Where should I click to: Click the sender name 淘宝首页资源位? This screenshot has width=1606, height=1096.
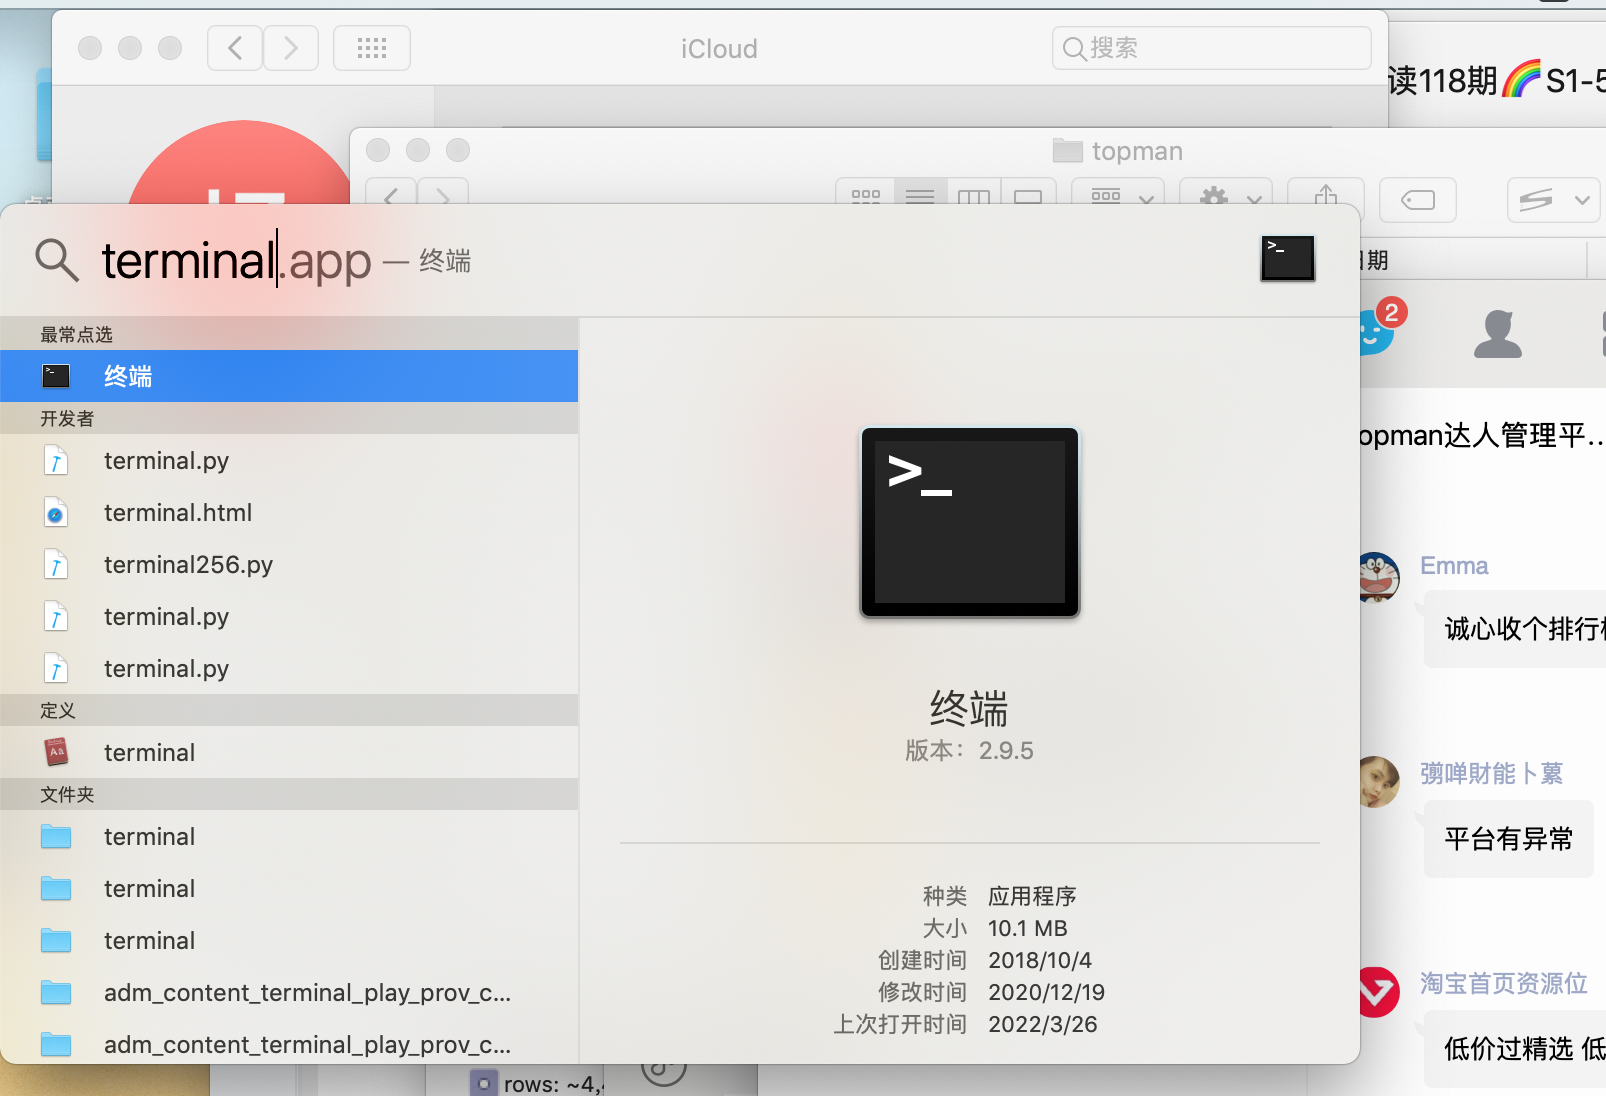coord(1504,983)
